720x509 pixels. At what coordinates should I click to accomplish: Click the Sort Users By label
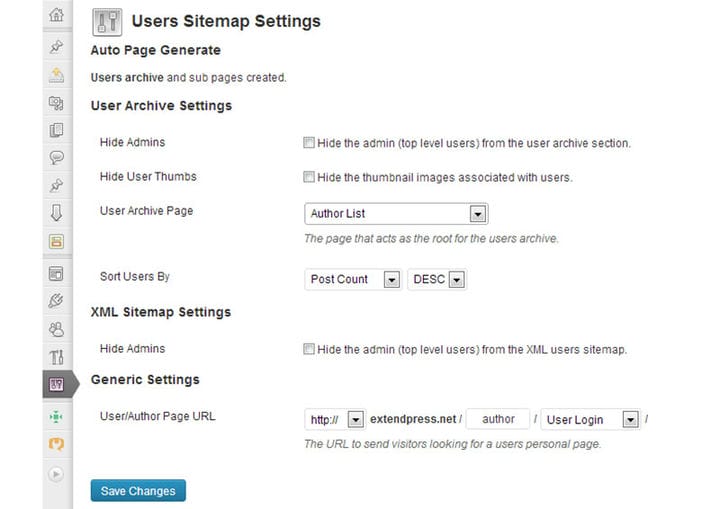click(x=135, y=277)
